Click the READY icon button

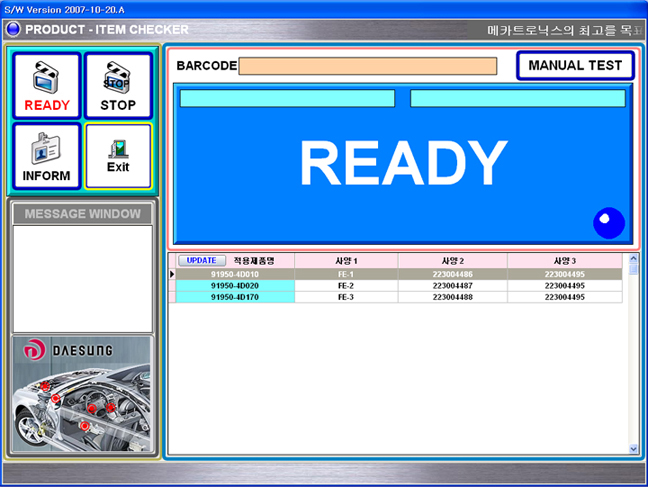tap(46, 86)
